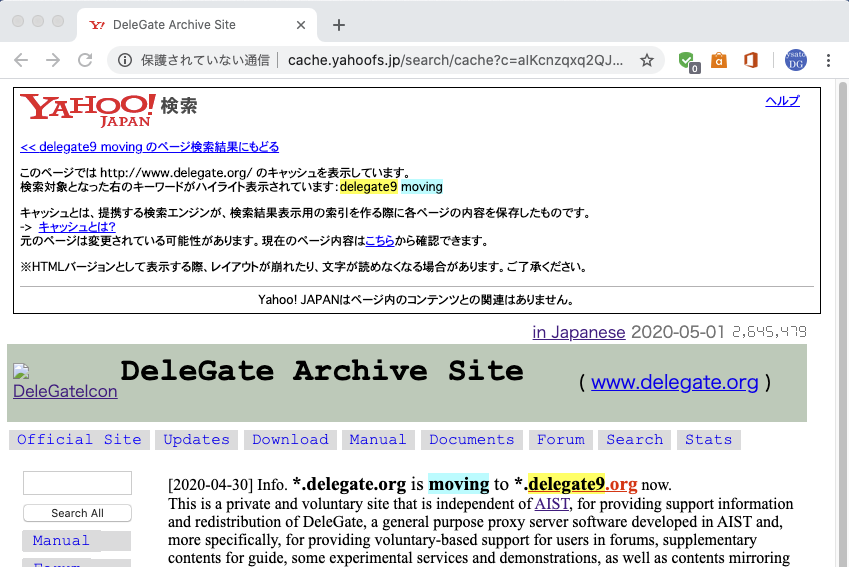Click the site search text field
The image size is (849, 567).
(x=77, y=483)
